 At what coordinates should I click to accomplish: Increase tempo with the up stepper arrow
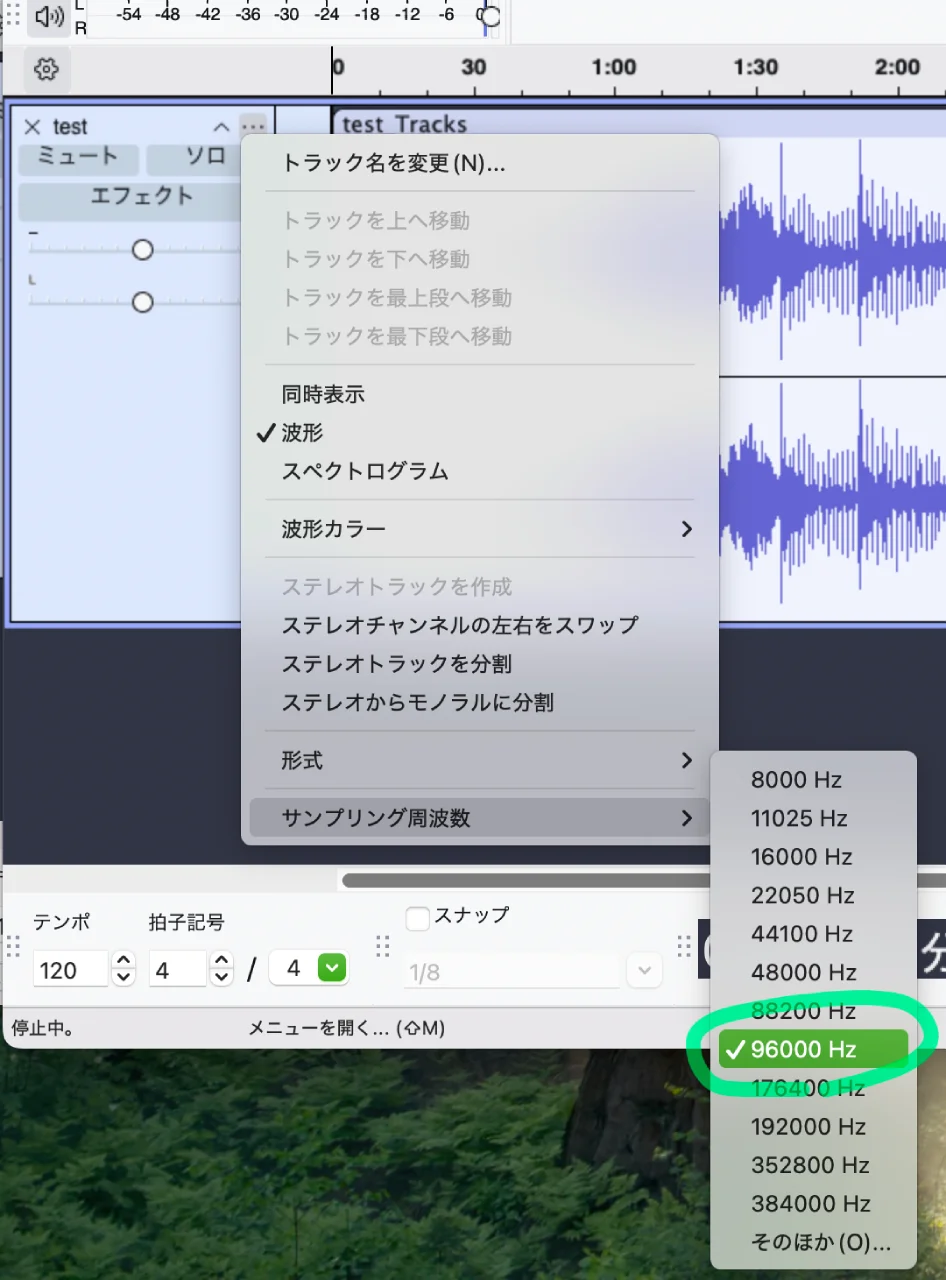coord(124,961)
